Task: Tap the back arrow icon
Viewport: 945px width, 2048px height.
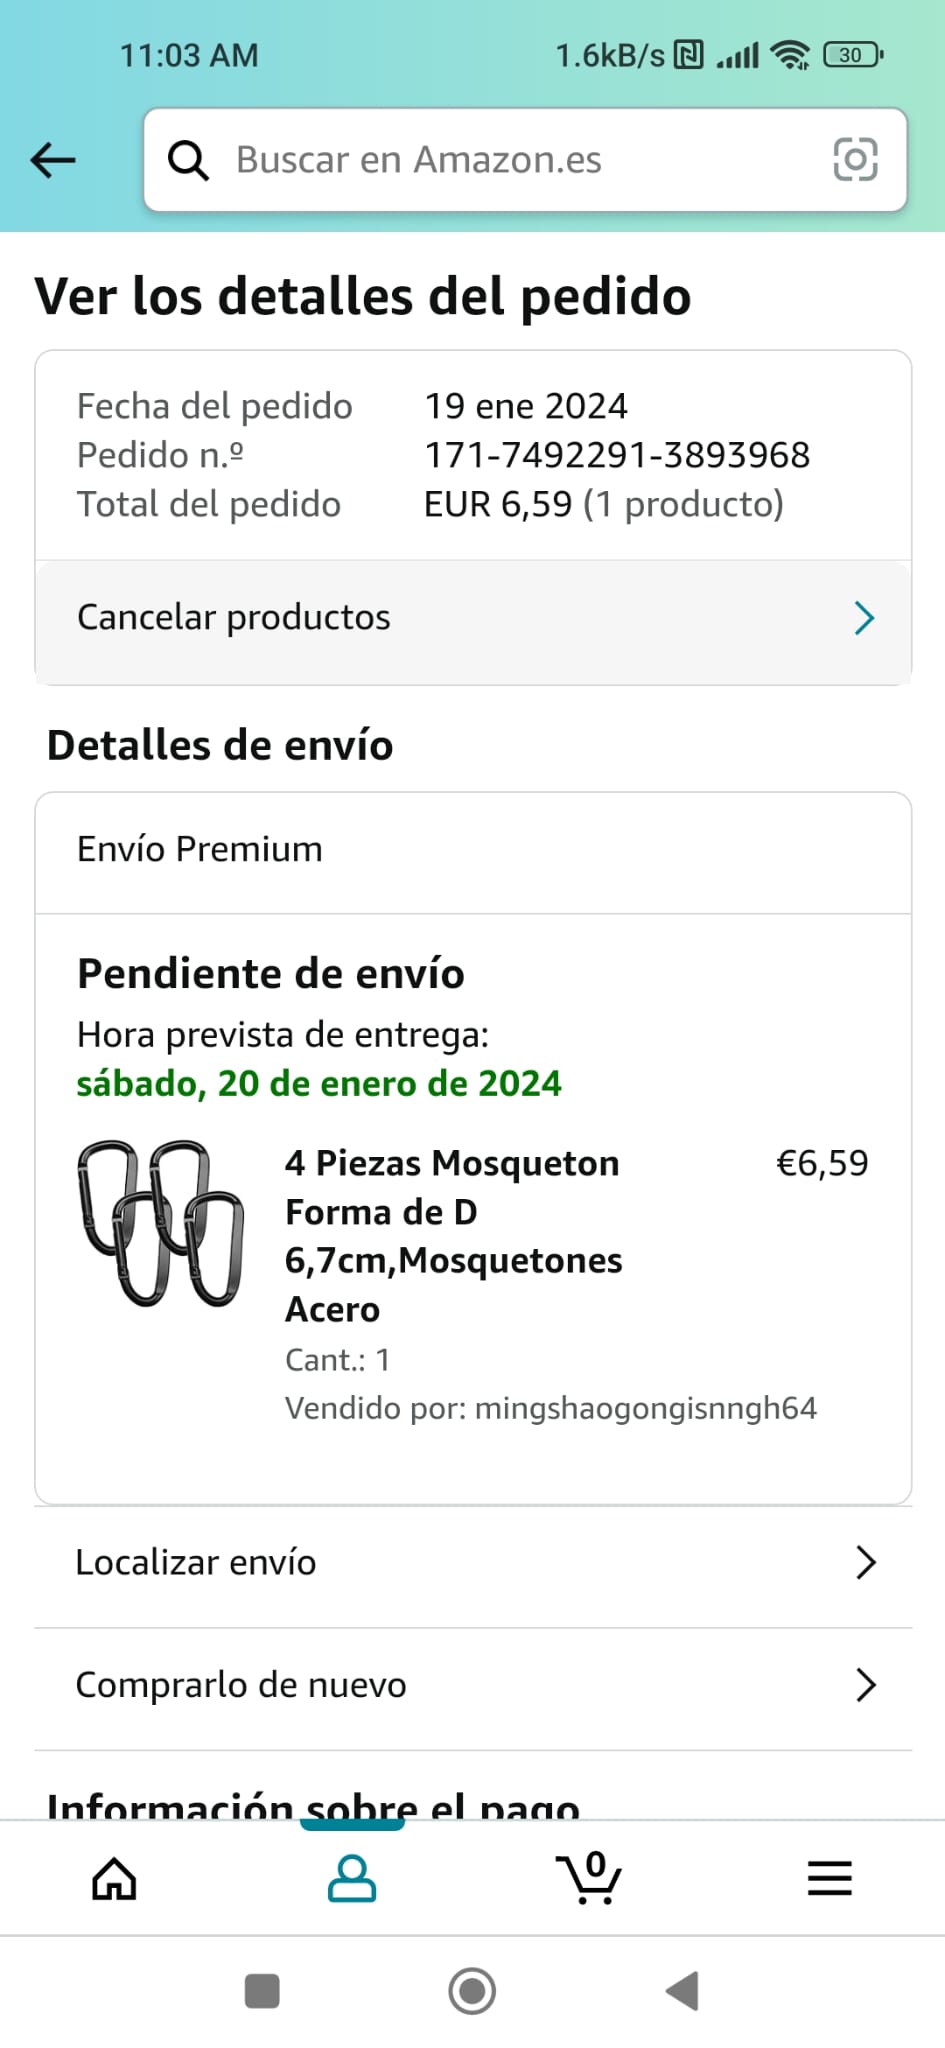Action: pos(53,160)
